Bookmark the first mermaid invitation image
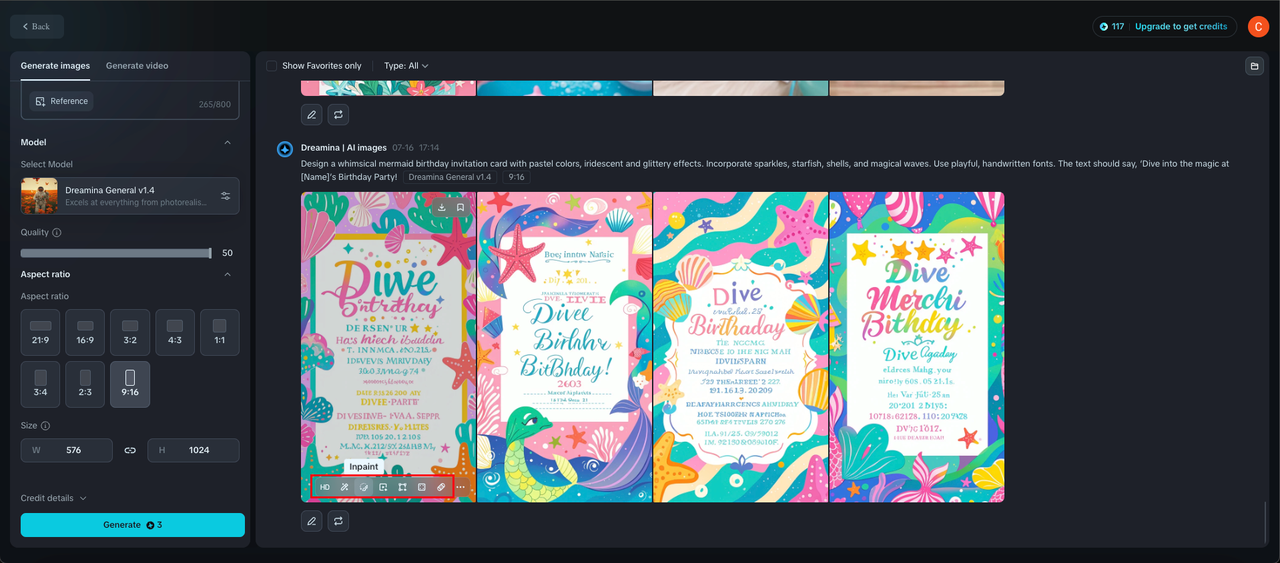This screenshot has width=1280, height=563. coord(460,208)
